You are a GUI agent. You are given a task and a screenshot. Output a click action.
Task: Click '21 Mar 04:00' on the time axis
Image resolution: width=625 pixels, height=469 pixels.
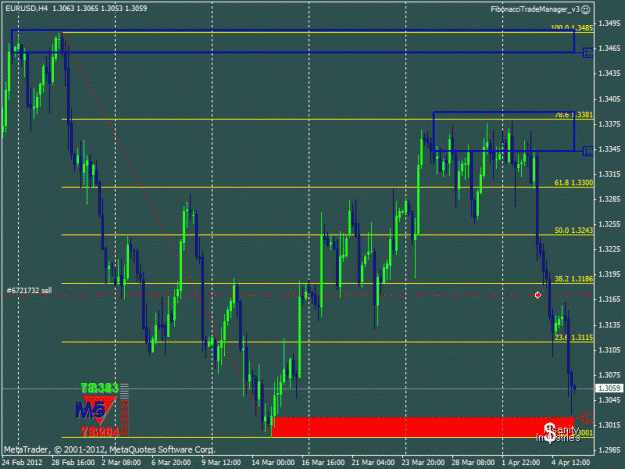(373, 463)
